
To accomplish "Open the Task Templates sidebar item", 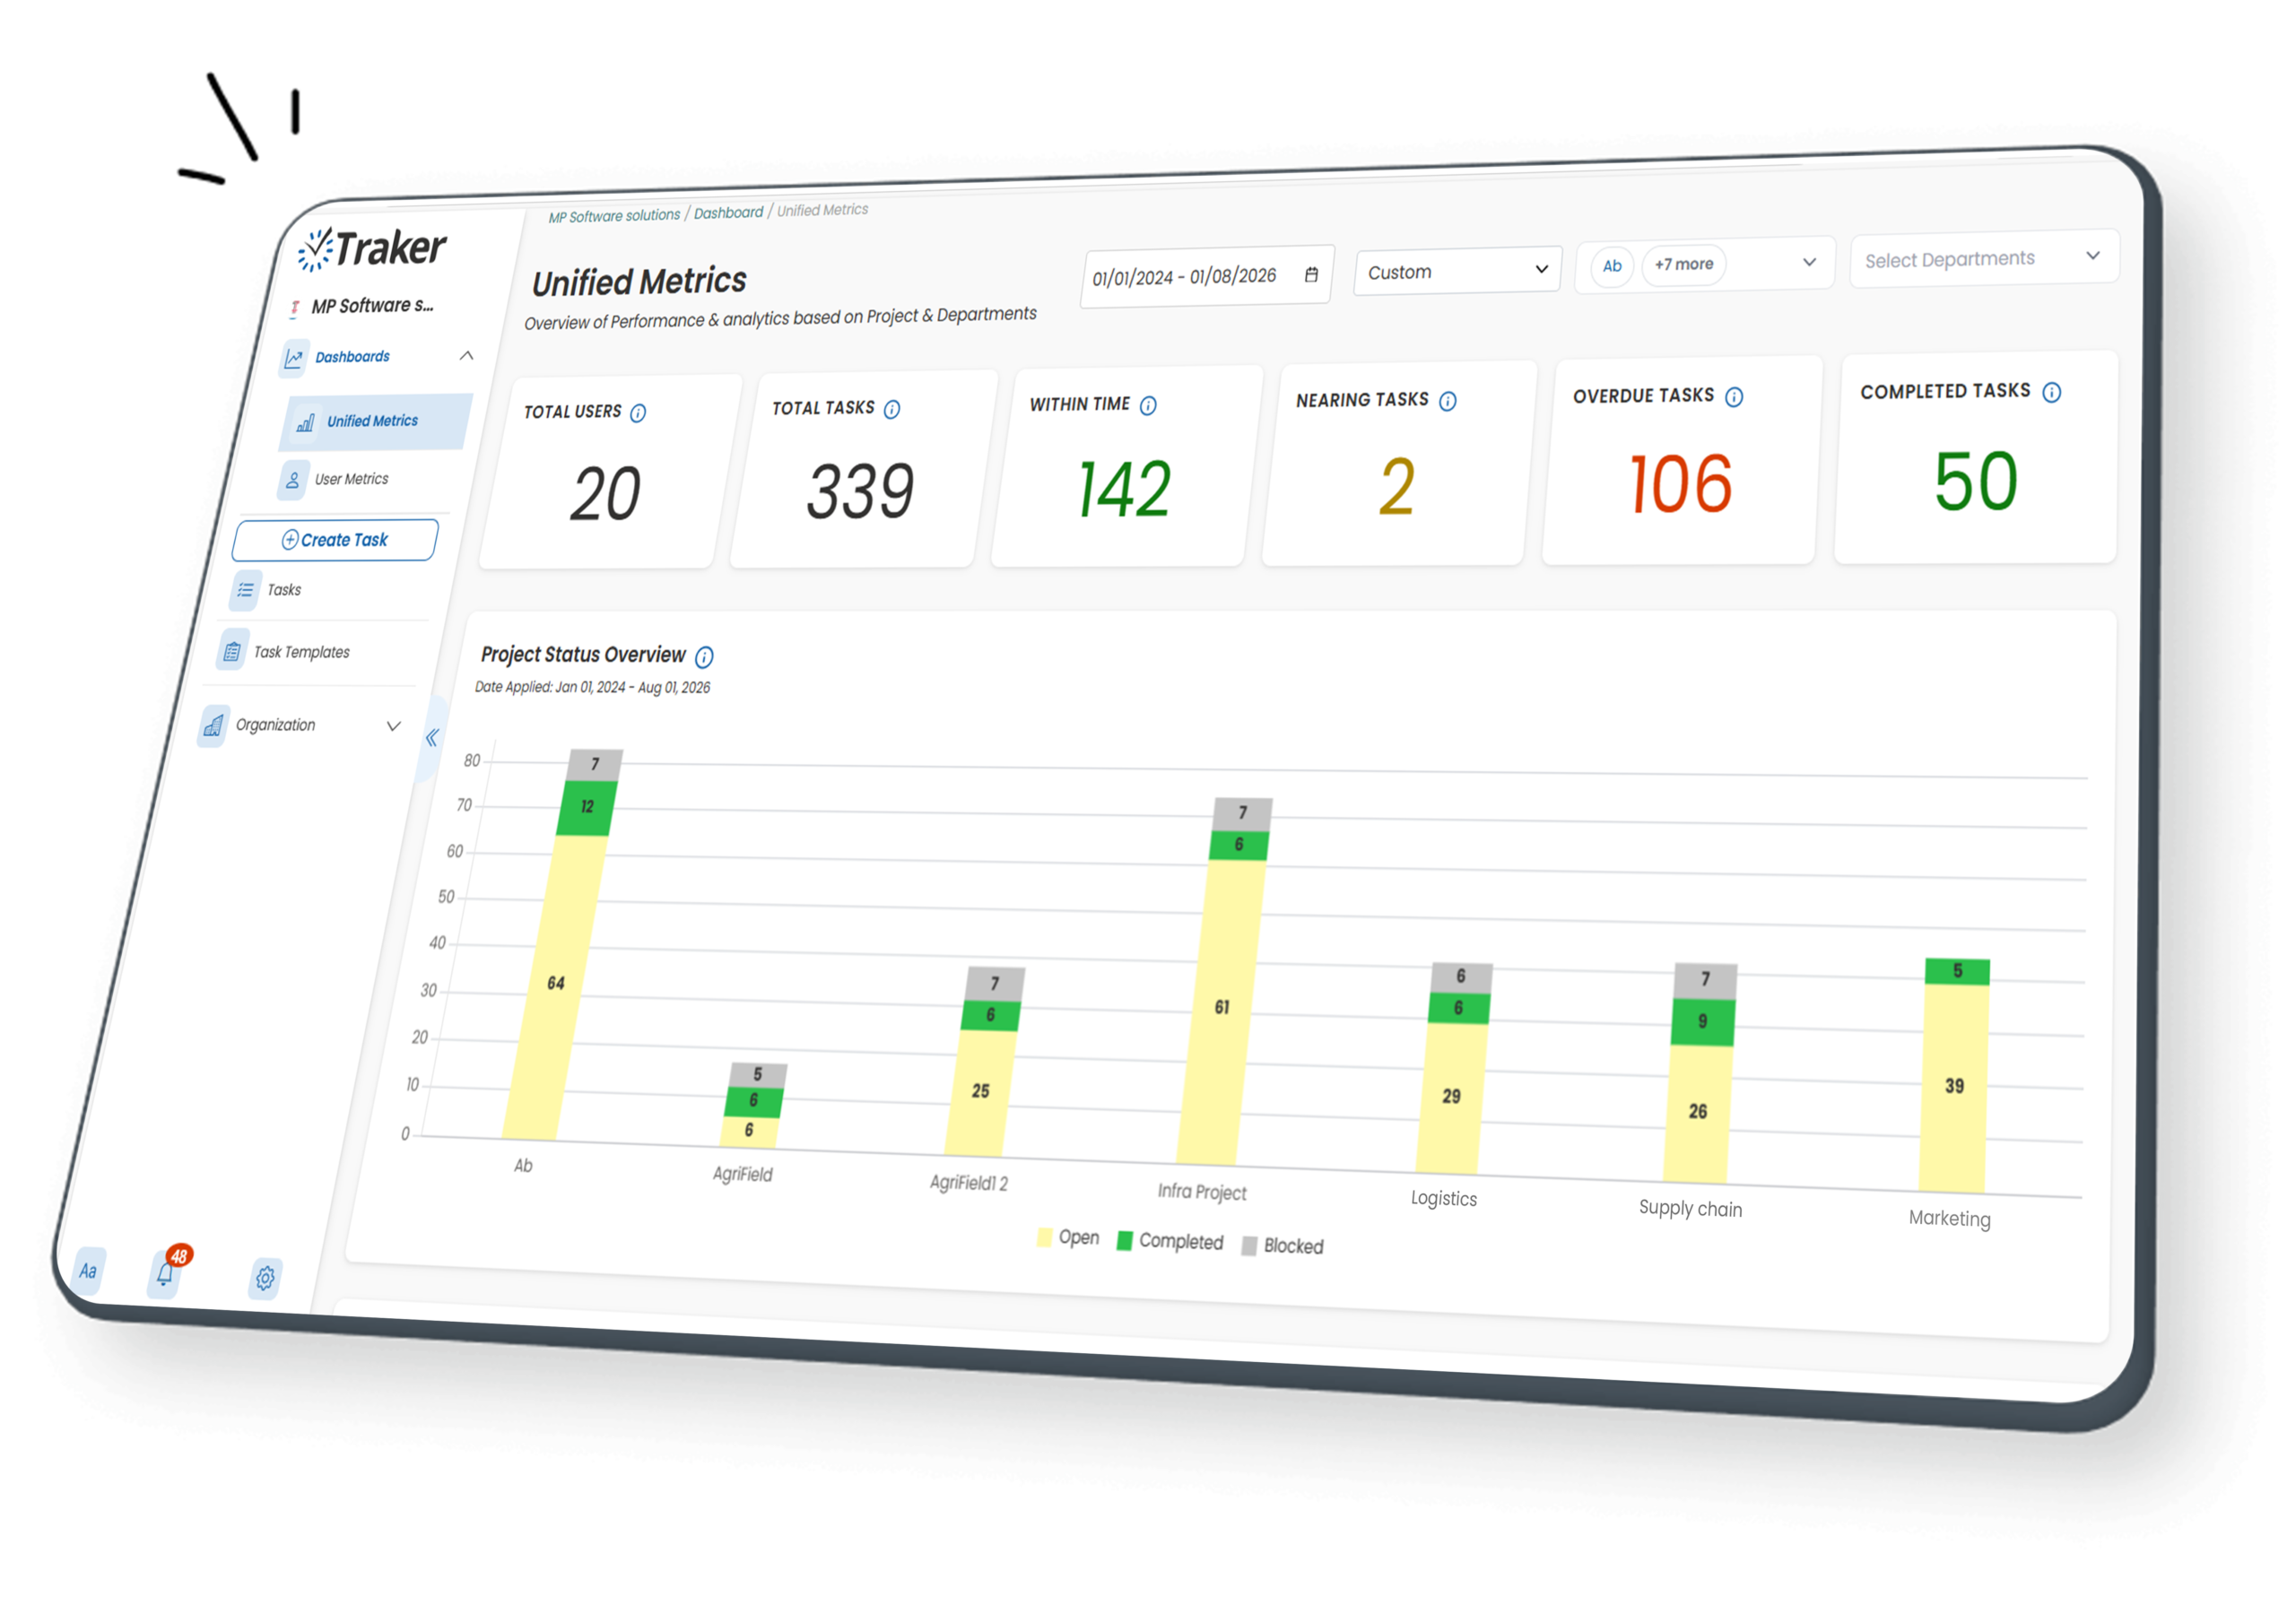I will [301, 652].
